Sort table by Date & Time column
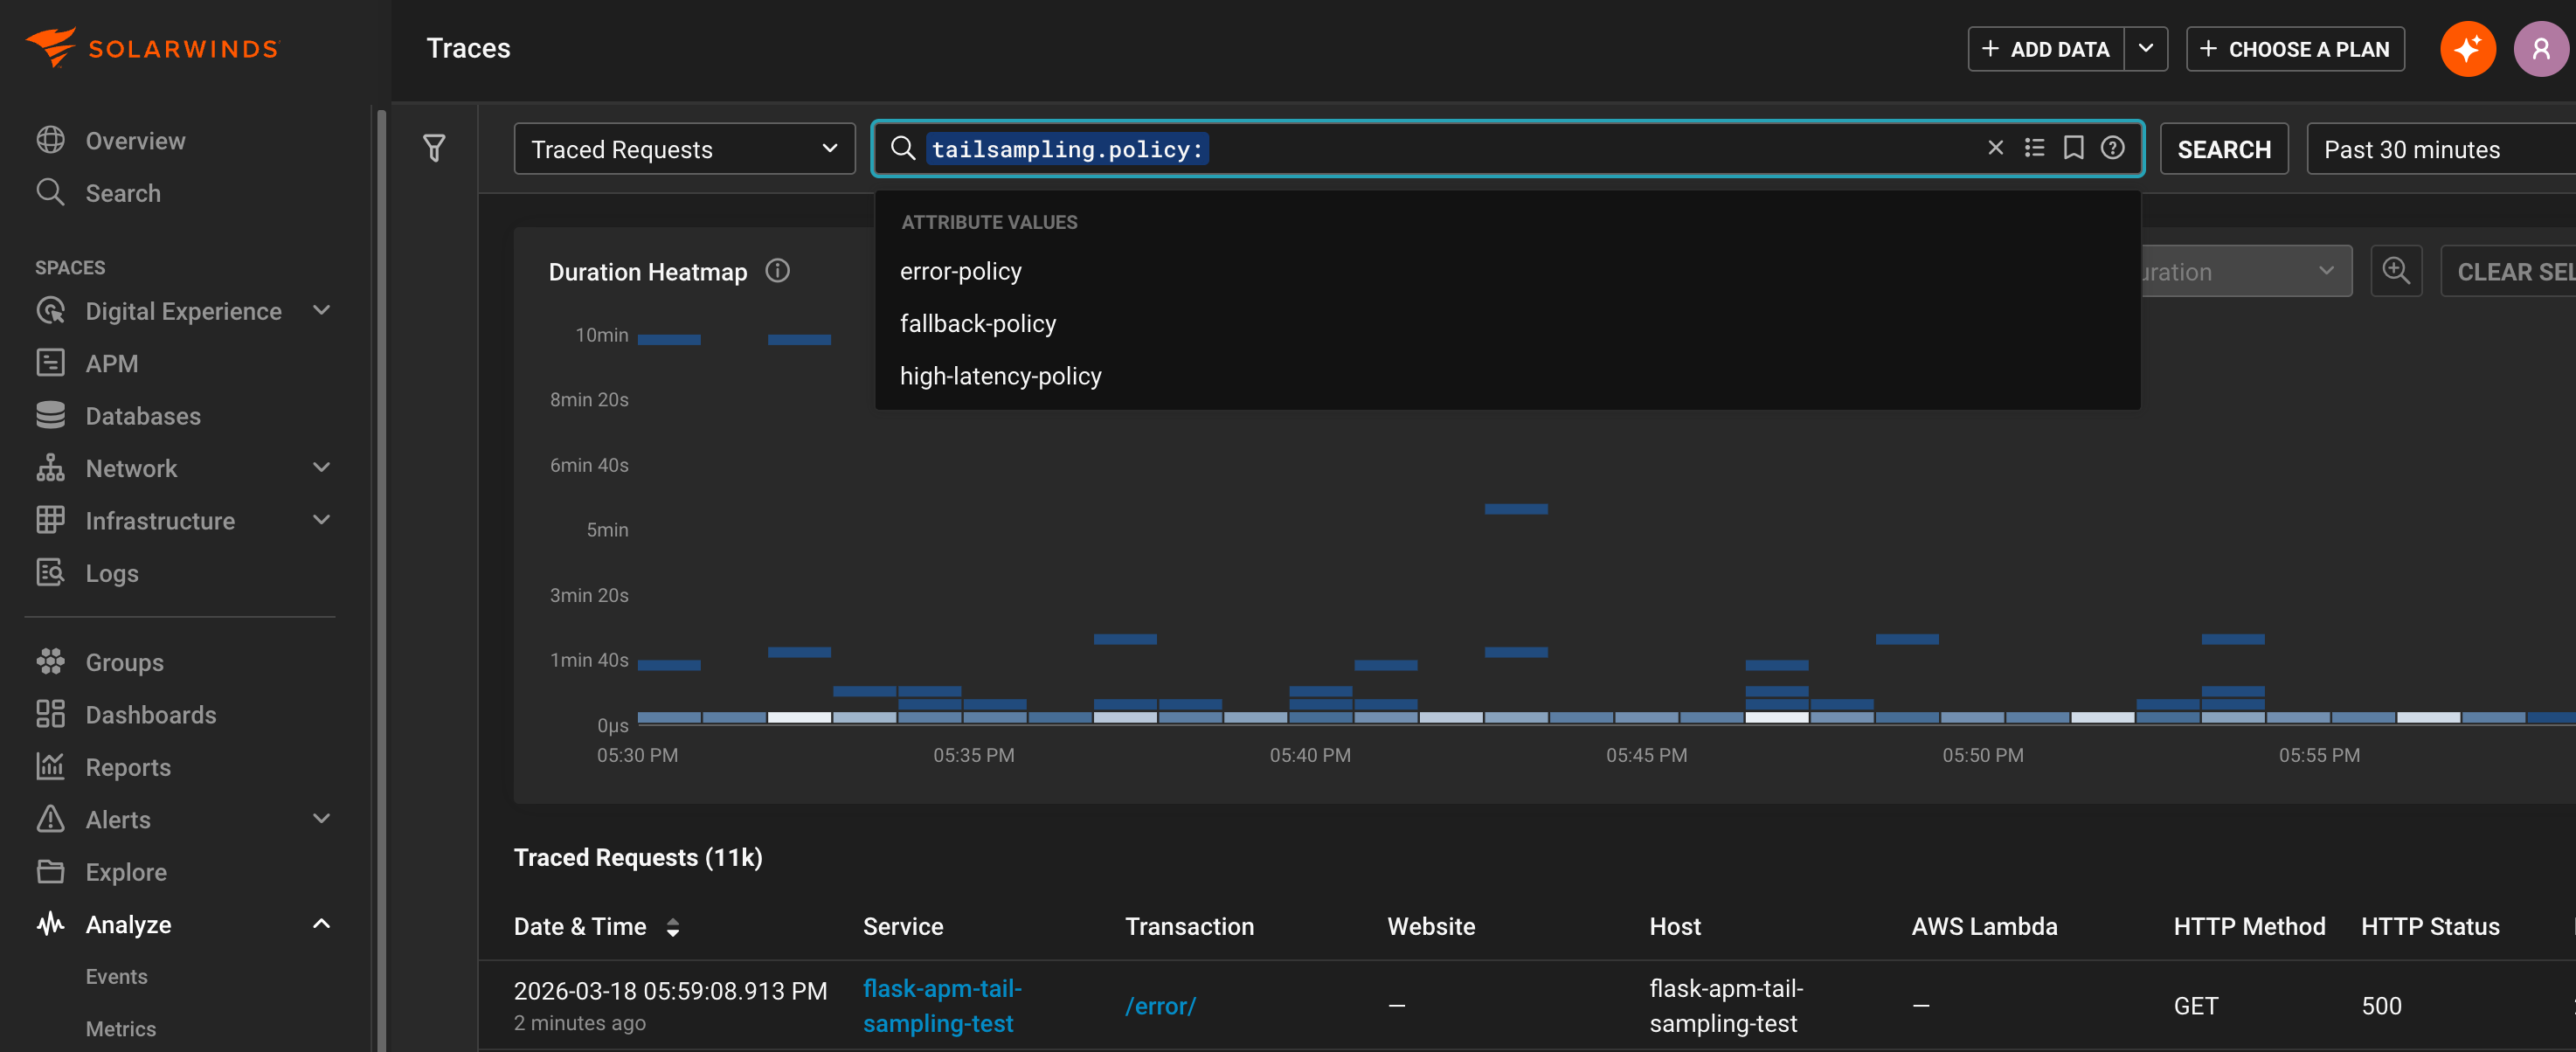2576x1052 pixels. pyautogui.click(x=672, y=927)
